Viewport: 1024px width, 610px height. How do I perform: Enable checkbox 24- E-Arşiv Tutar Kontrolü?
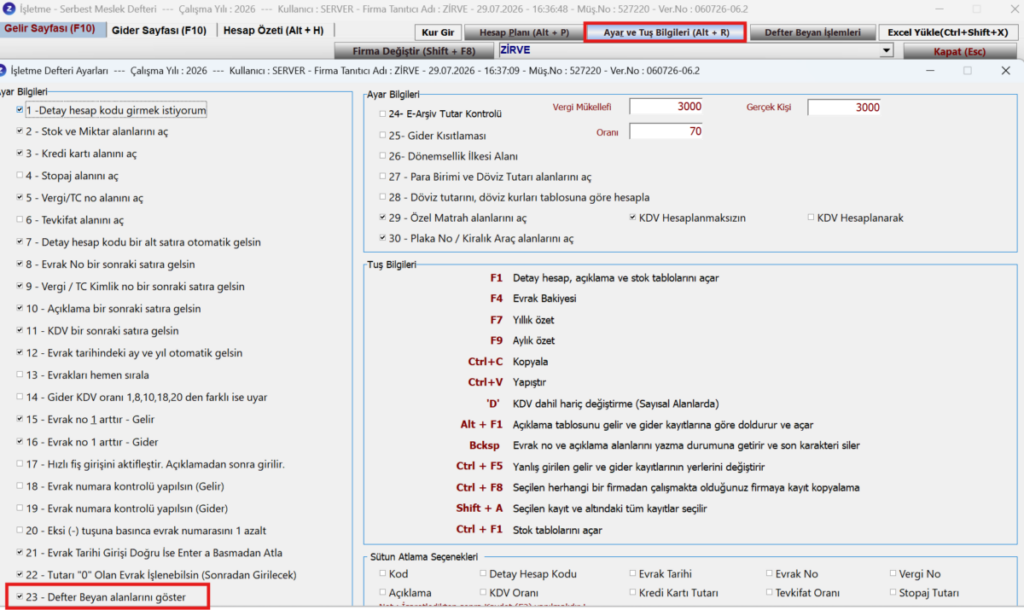point(383,114)
